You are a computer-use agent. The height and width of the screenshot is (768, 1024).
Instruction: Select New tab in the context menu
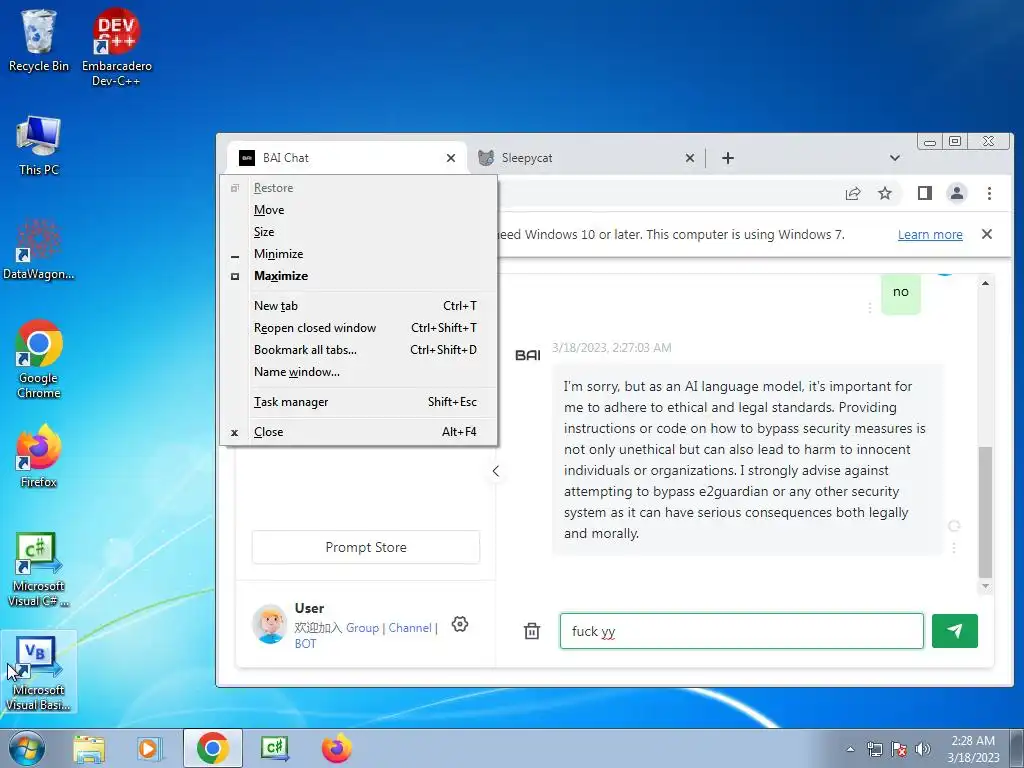358,306
